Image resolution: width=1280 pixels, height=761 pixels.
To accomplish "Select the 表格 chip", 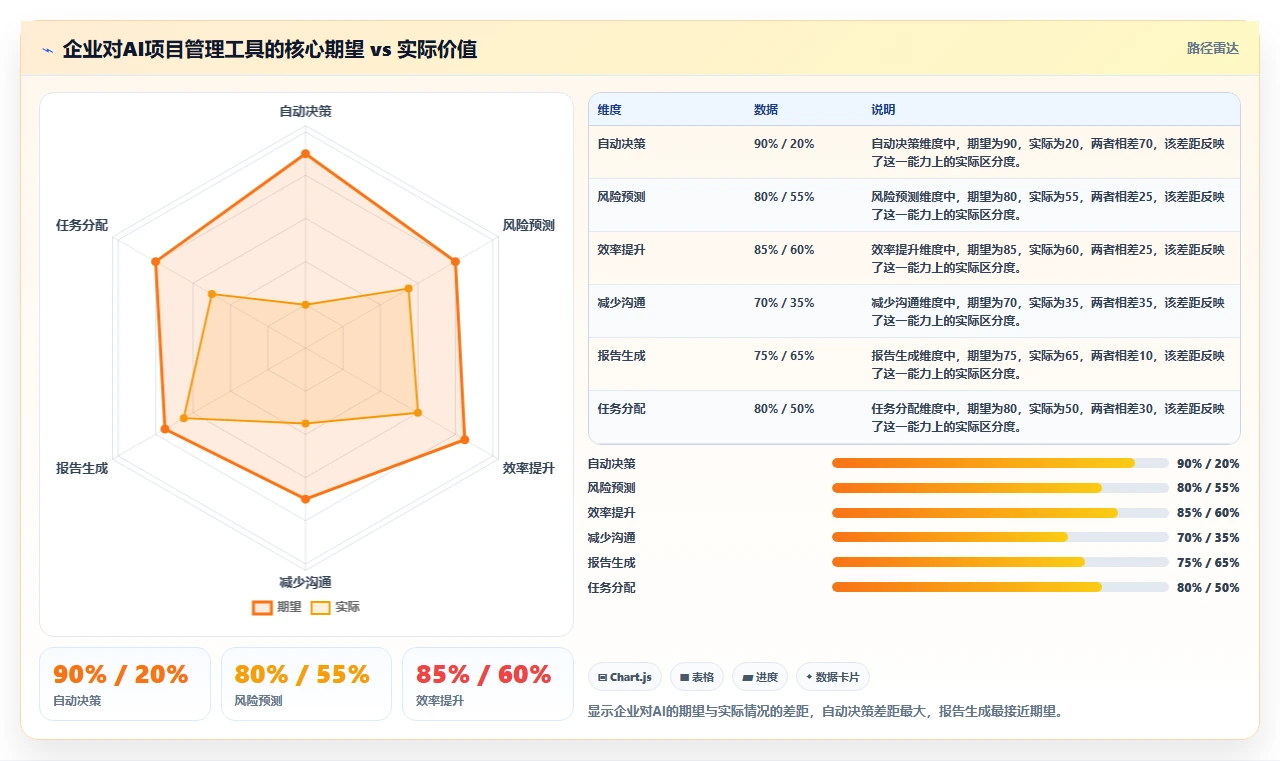I will pos(697,677).
